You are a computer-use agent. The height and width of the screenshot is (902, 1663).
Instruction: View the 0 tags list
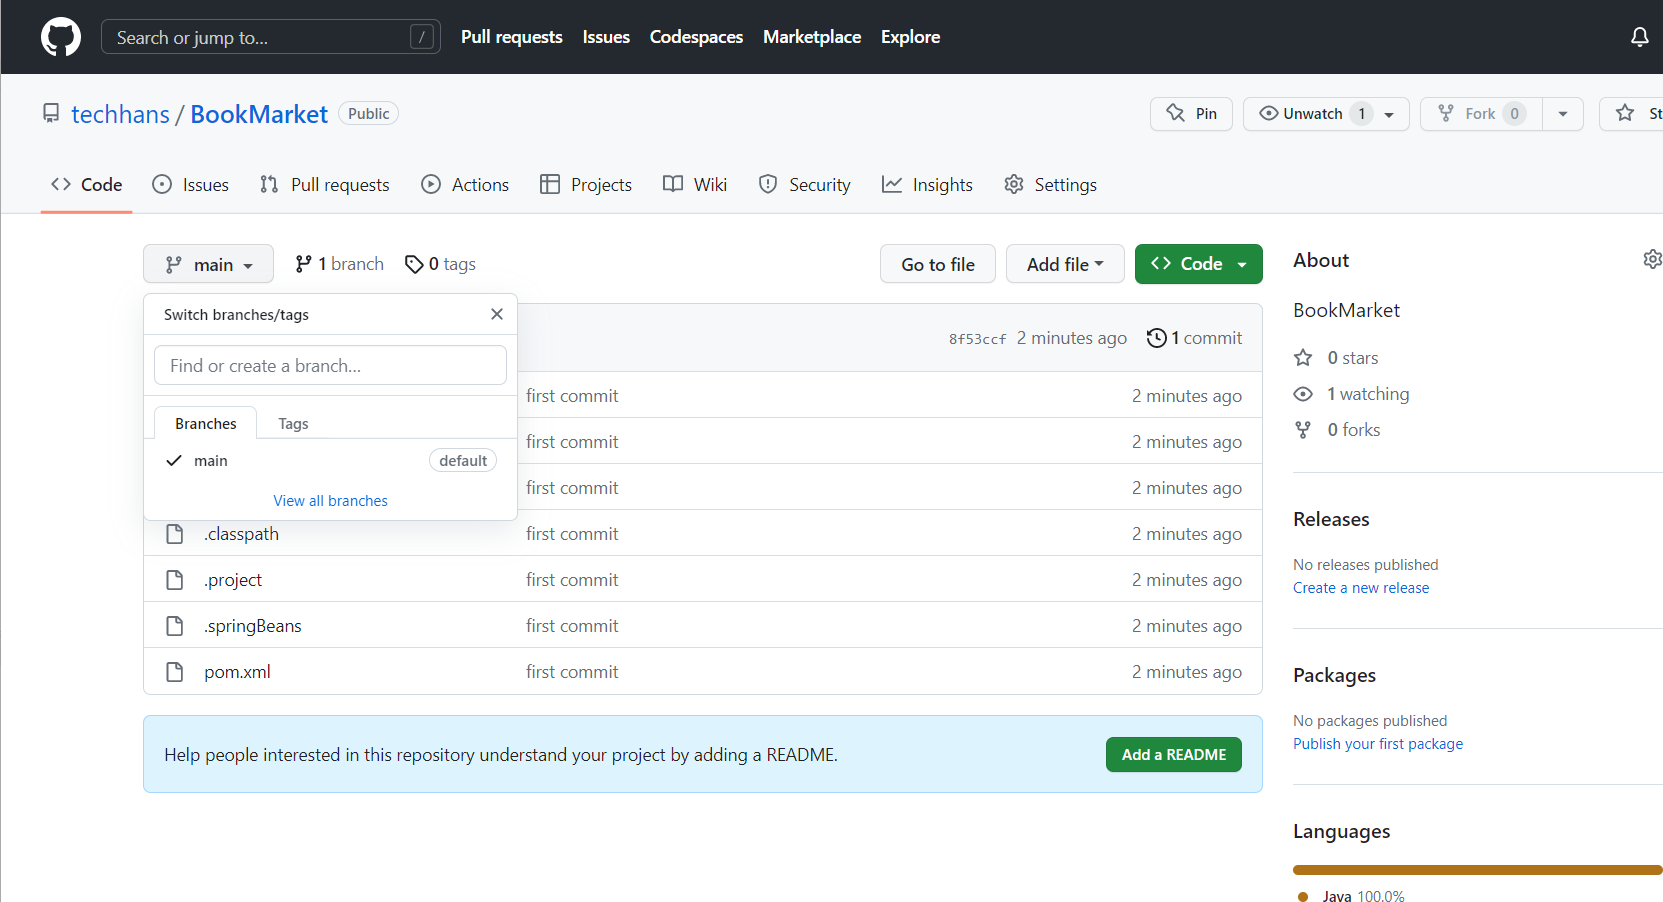point(440,264)
